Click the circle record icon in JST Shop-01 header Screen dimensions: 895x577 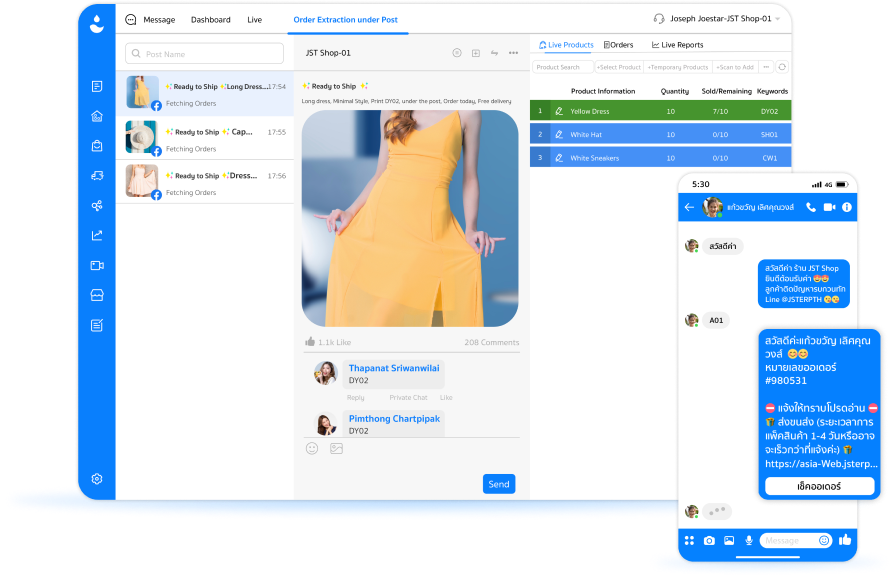(x=457, y=53)
